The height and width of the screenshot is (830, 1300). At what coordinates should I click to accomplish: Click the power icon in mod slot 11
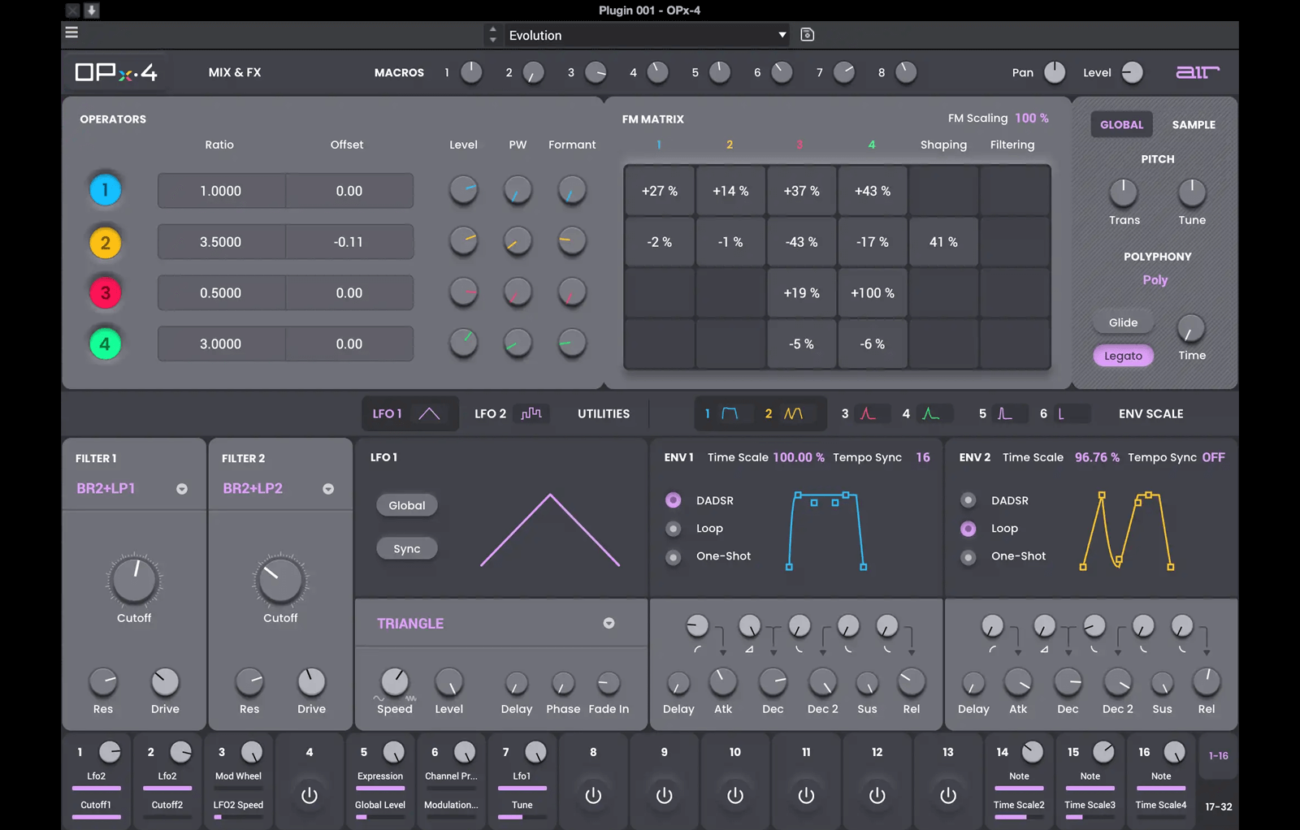point(806,796)
